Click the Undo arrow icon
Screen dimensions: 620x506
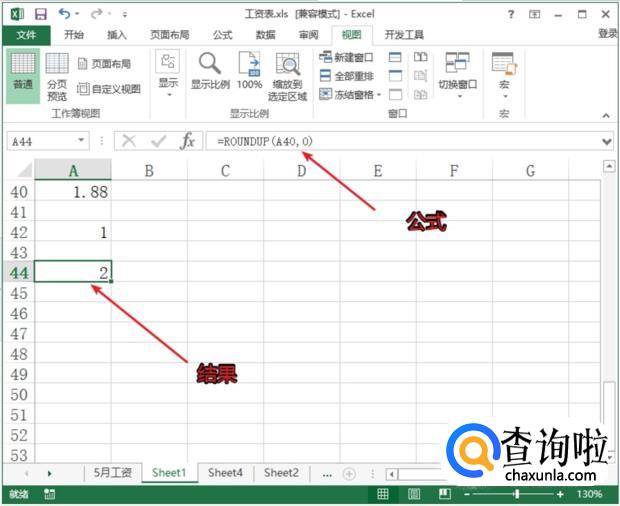(64, 14)
